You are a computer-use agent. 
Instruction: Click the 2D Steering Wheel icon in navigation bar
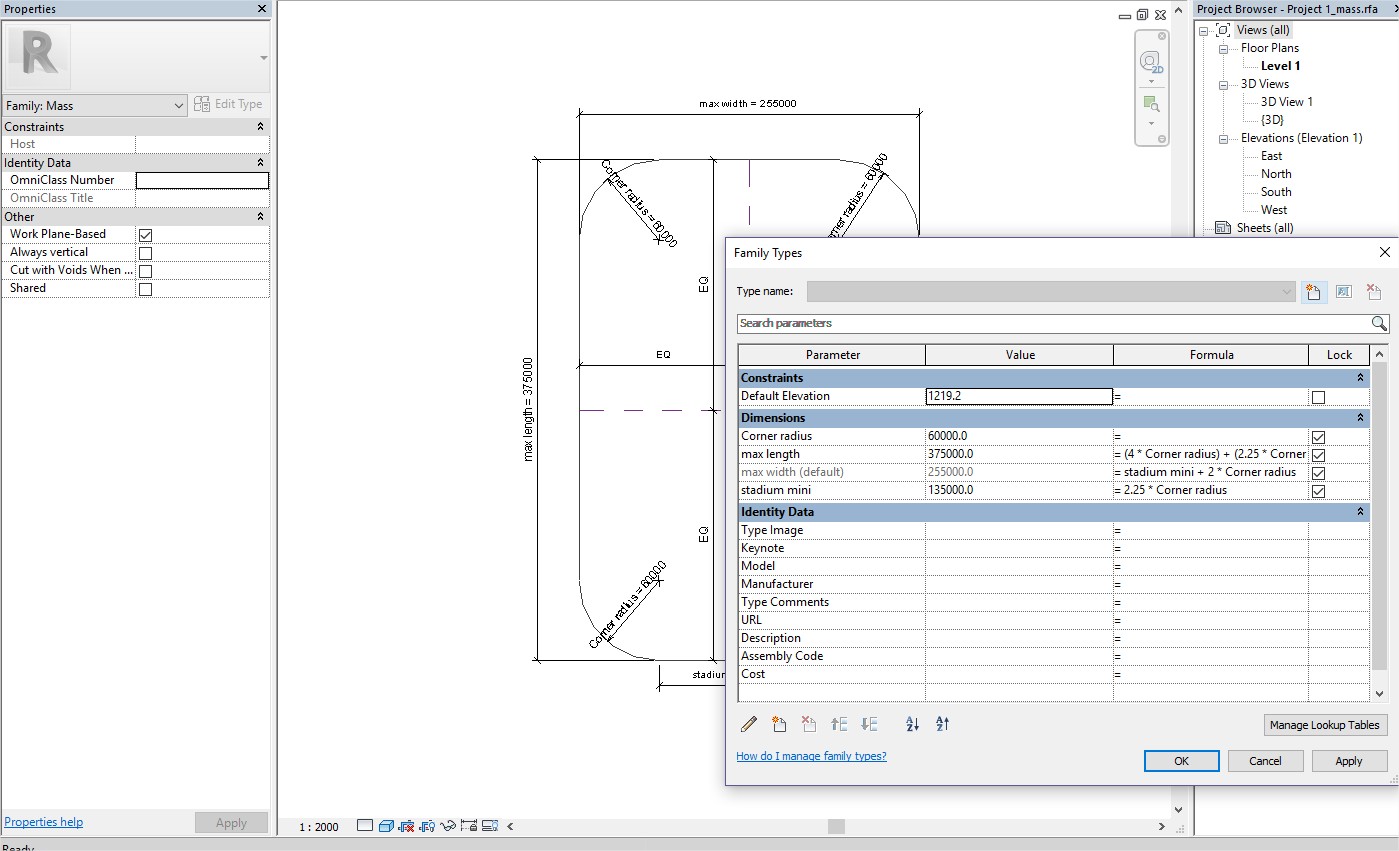tap(1151, 62)
